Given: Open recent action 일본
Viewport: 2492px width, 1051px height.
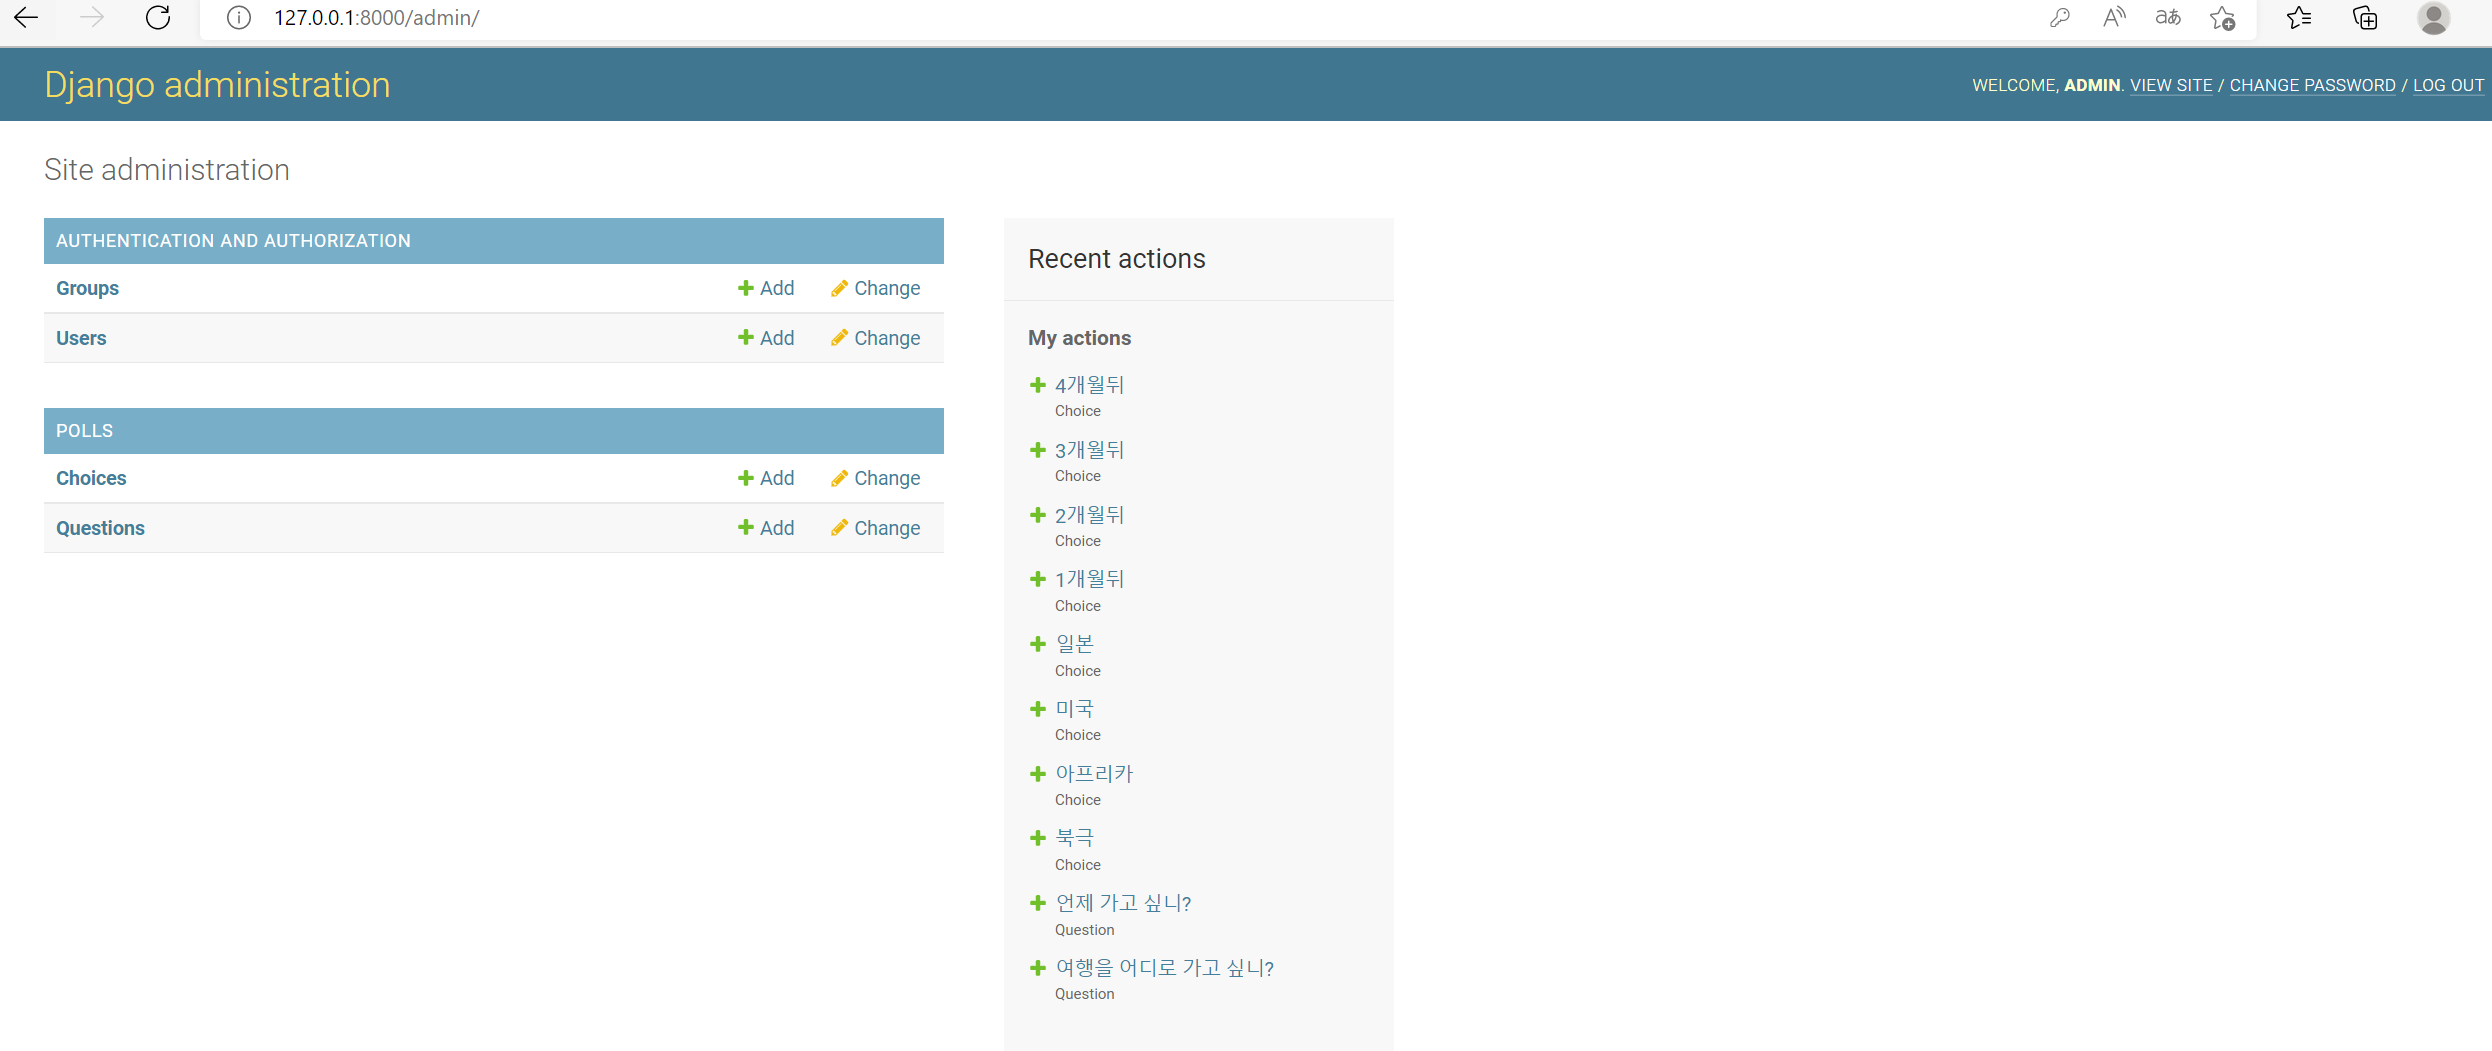Looking at the screenshot, I should pyautogui.click(x=1075, y=644).
